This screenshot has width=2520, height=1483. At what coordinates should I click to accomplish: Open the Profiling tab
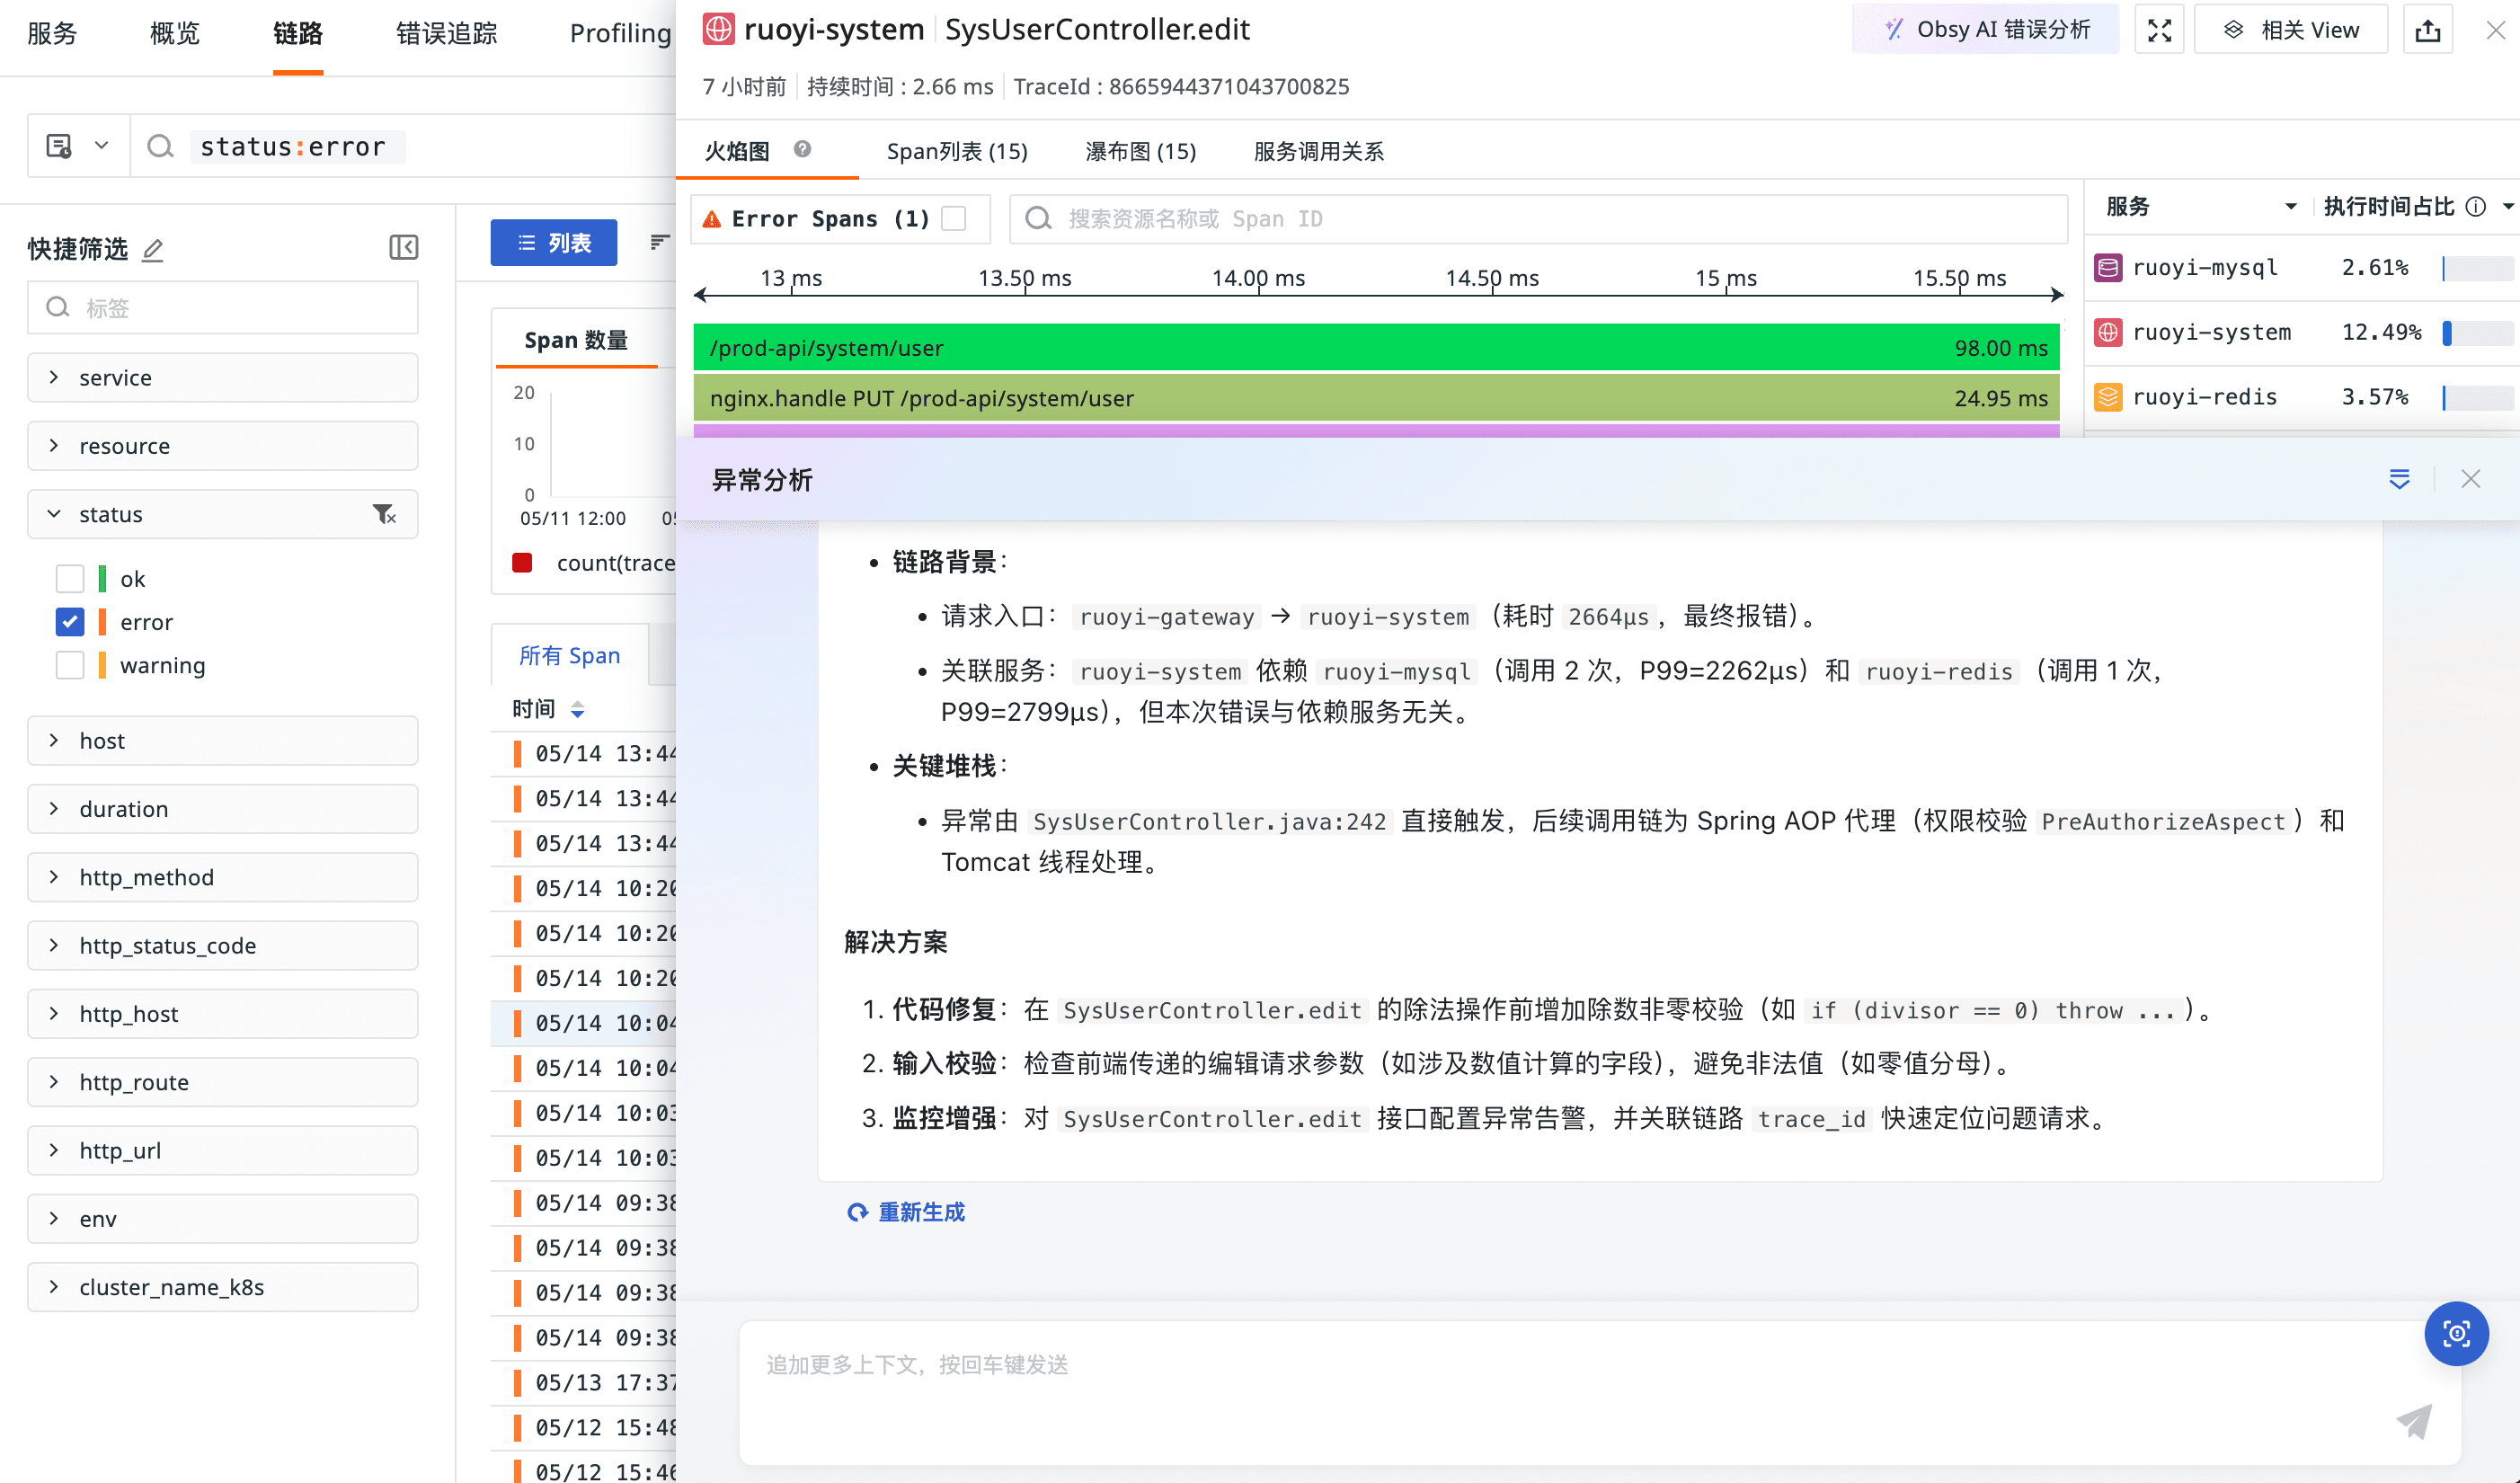click(620, 33)
